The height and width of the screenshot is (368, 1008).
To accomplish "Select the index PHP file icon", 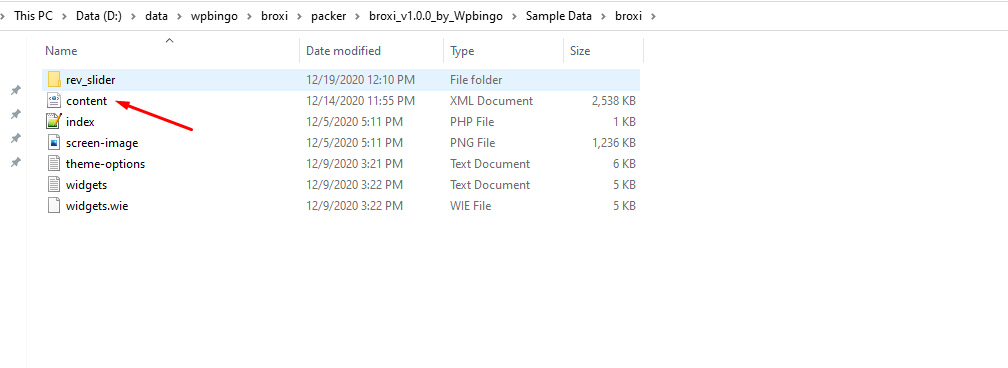I will tap(54, 122).
